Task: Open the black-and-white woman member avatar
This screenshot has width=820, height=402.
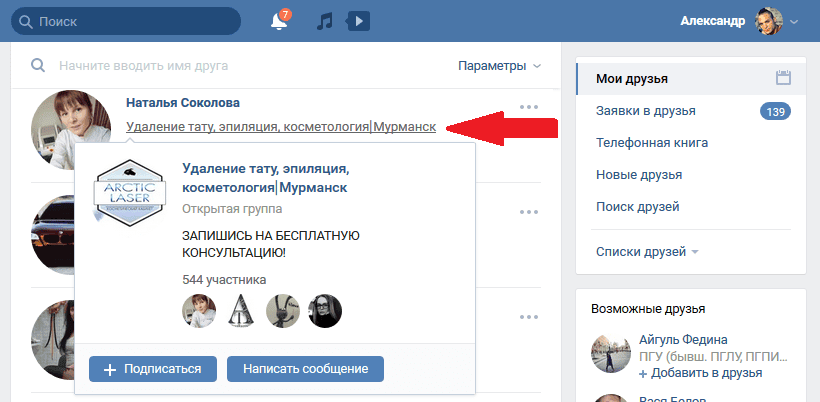Action: [325, 311]
